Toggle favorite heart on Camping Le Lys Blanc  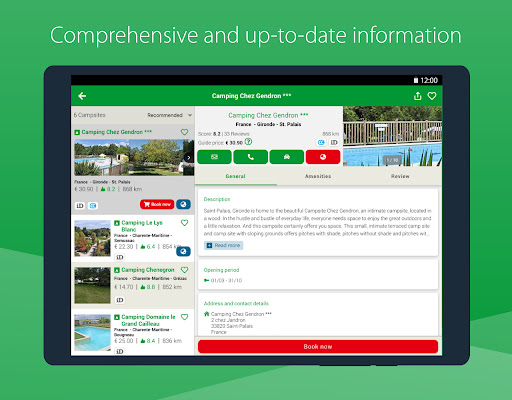[184, 223]
